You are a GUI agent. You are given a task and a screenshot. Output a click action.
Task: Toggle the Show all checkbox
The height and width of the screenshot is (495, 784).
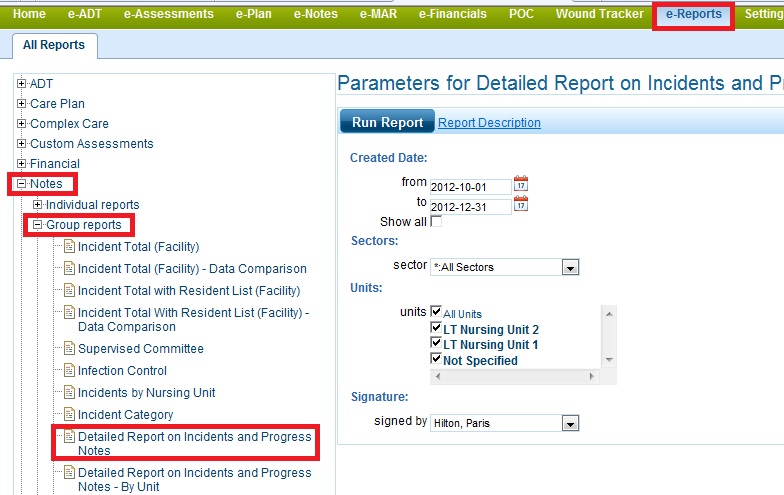click(436, 221)
